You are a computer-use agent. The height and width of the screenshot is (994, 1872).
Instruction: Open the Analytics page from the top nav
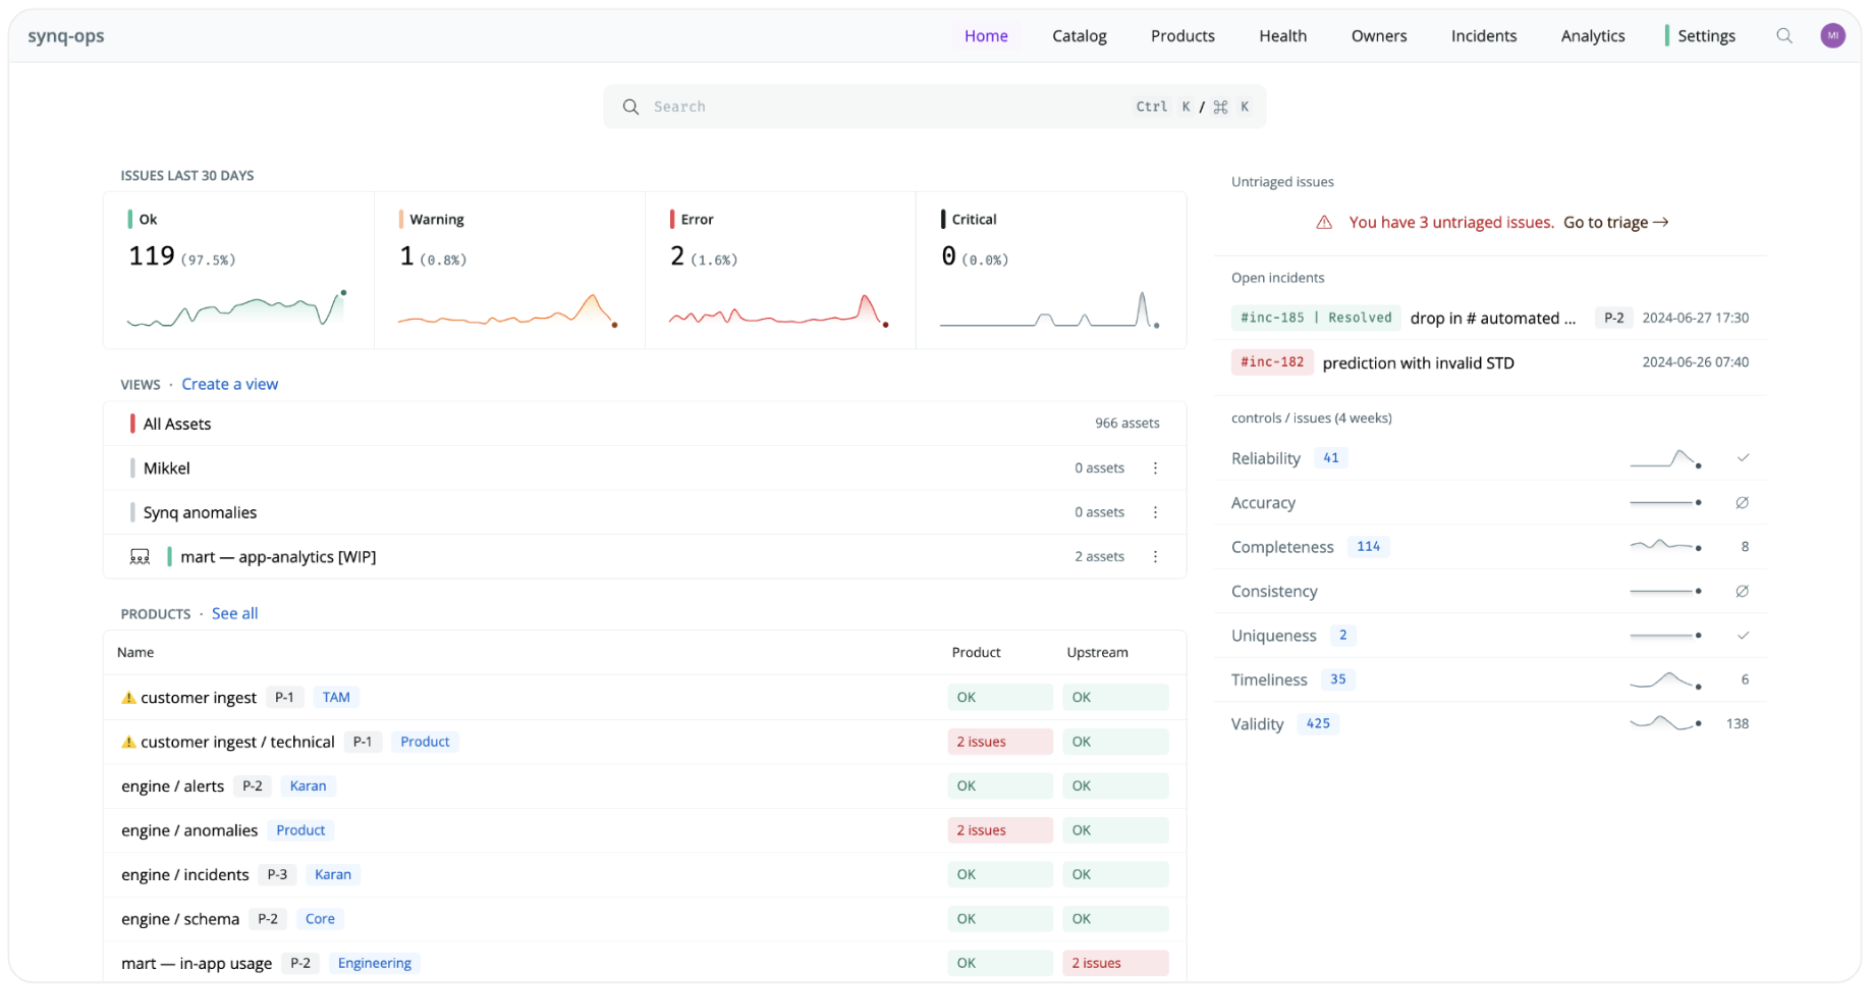pos(1591,35)
